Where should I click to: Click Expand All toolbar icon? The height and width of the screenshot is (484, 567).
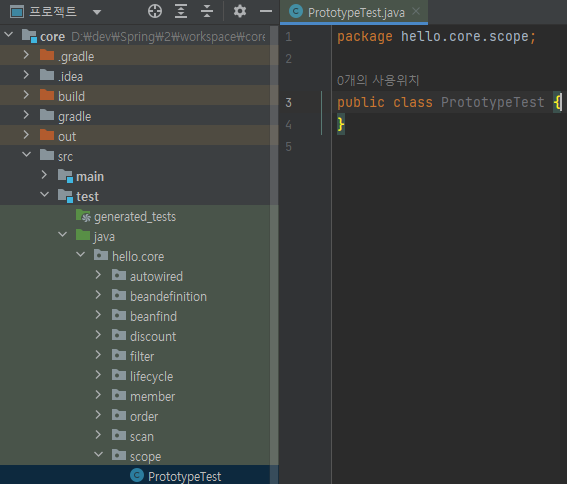click(x=181, y=11)
